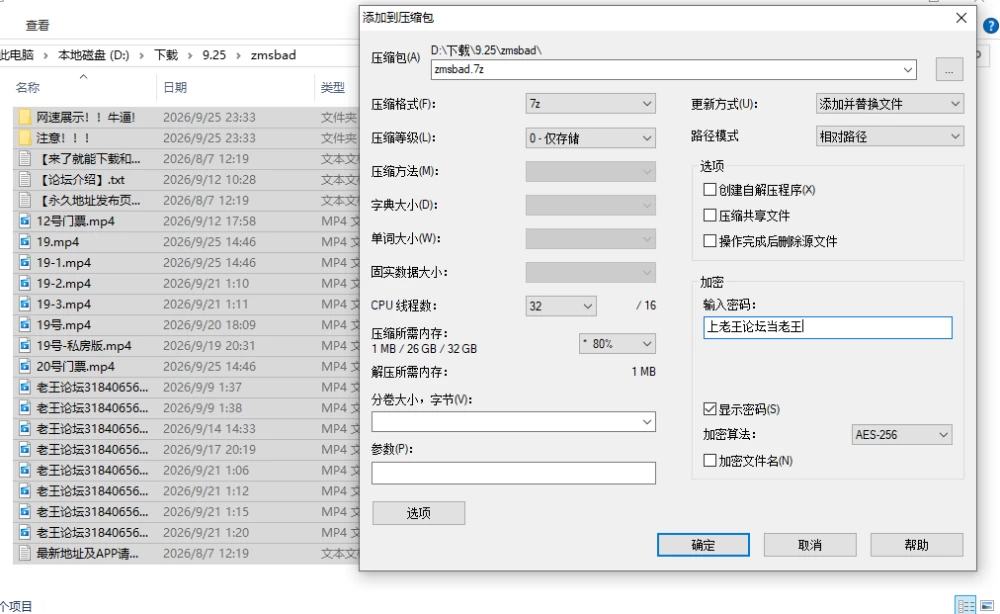This screenshot has width=1000, height=614.
Task: Click the 类型 column header
Action: [333, 87]
